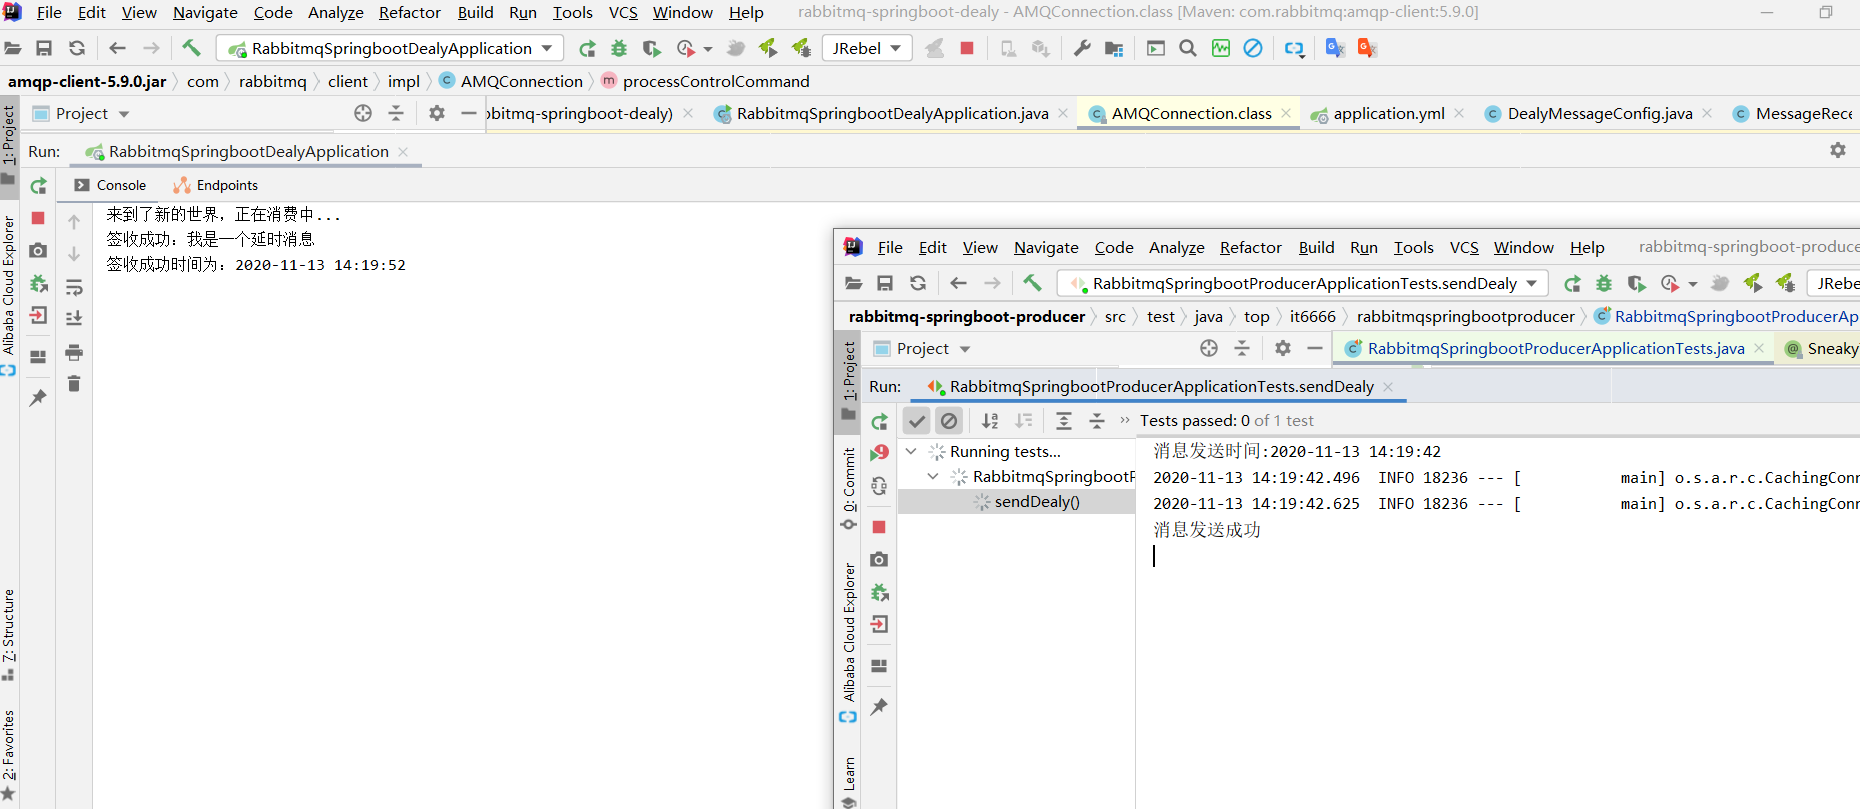The image size is (1860, 809).
Task: Open the Favorites tool window sidebar button
Action: click(x=9, y=755)
